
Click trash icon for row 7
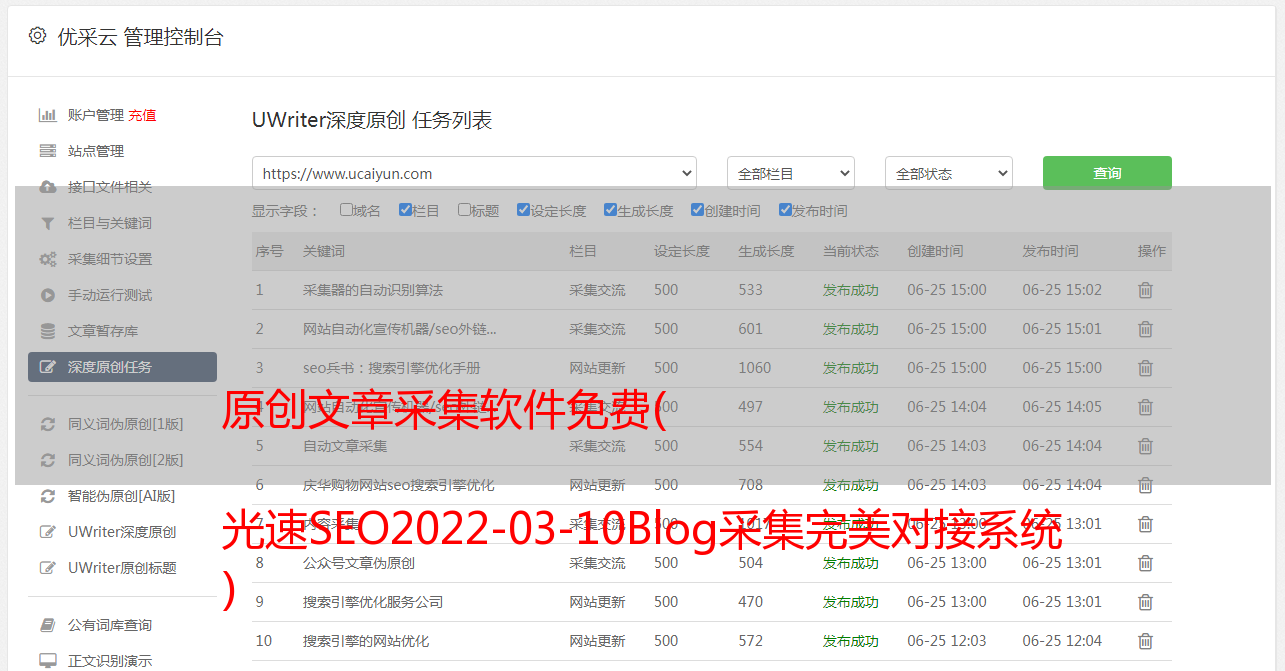(1146, 524)
